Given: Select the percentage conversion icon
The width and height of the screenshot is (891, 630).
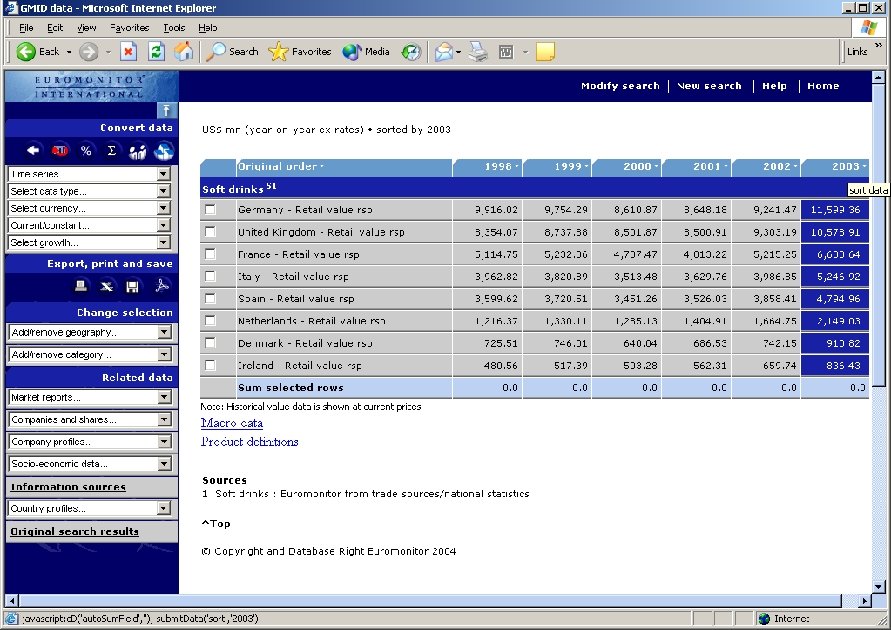Looking at the screenshot, I should (87, 150).
